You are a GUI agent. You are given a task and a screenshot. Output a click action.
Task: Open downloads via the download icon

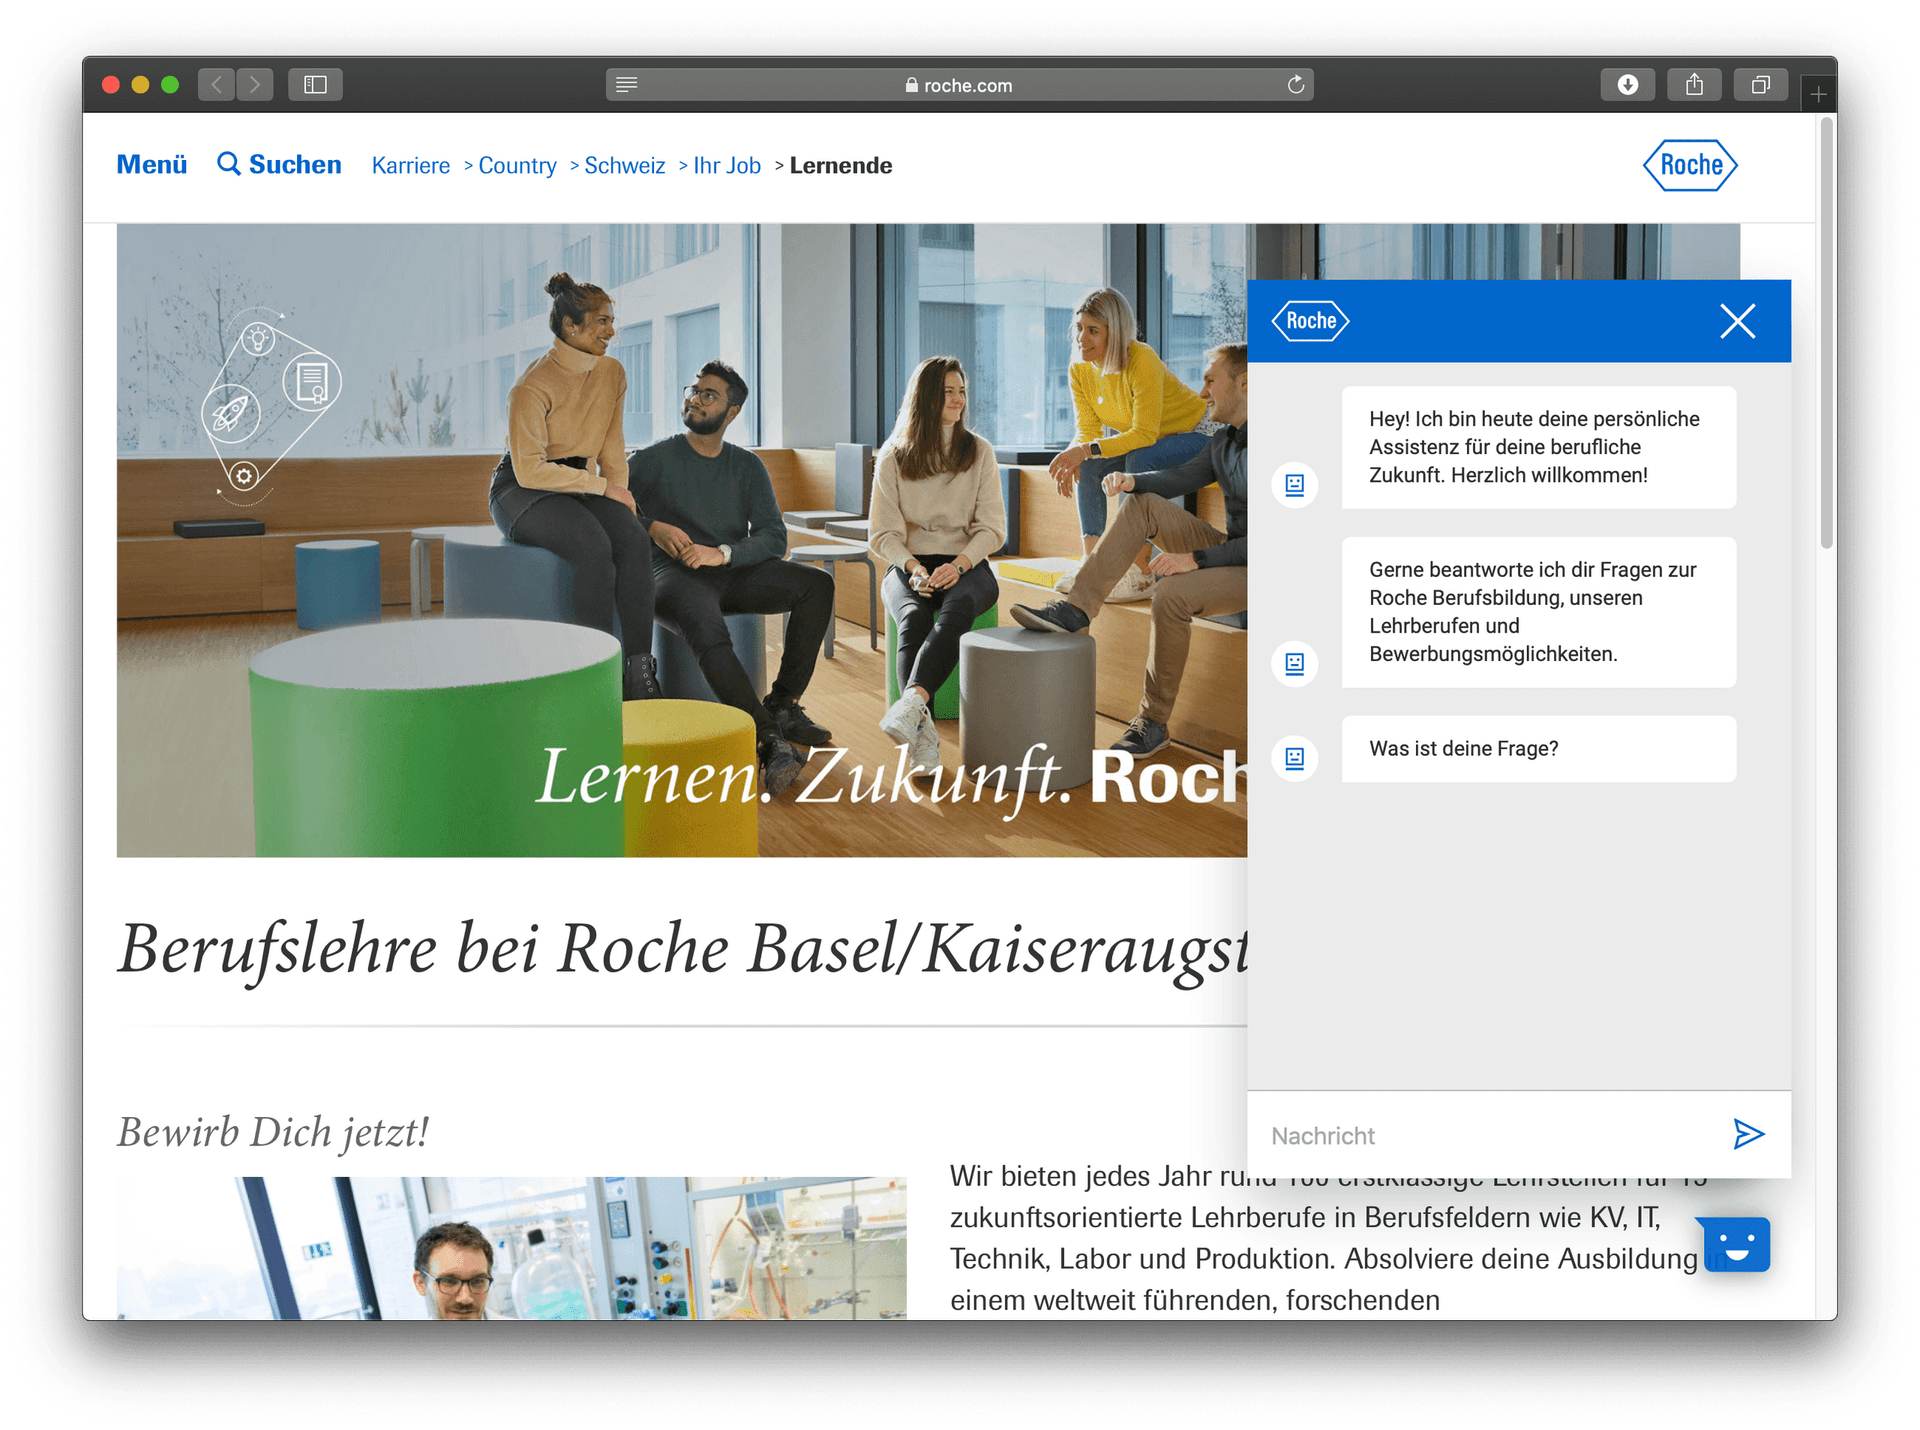(x=1627, y=85)
